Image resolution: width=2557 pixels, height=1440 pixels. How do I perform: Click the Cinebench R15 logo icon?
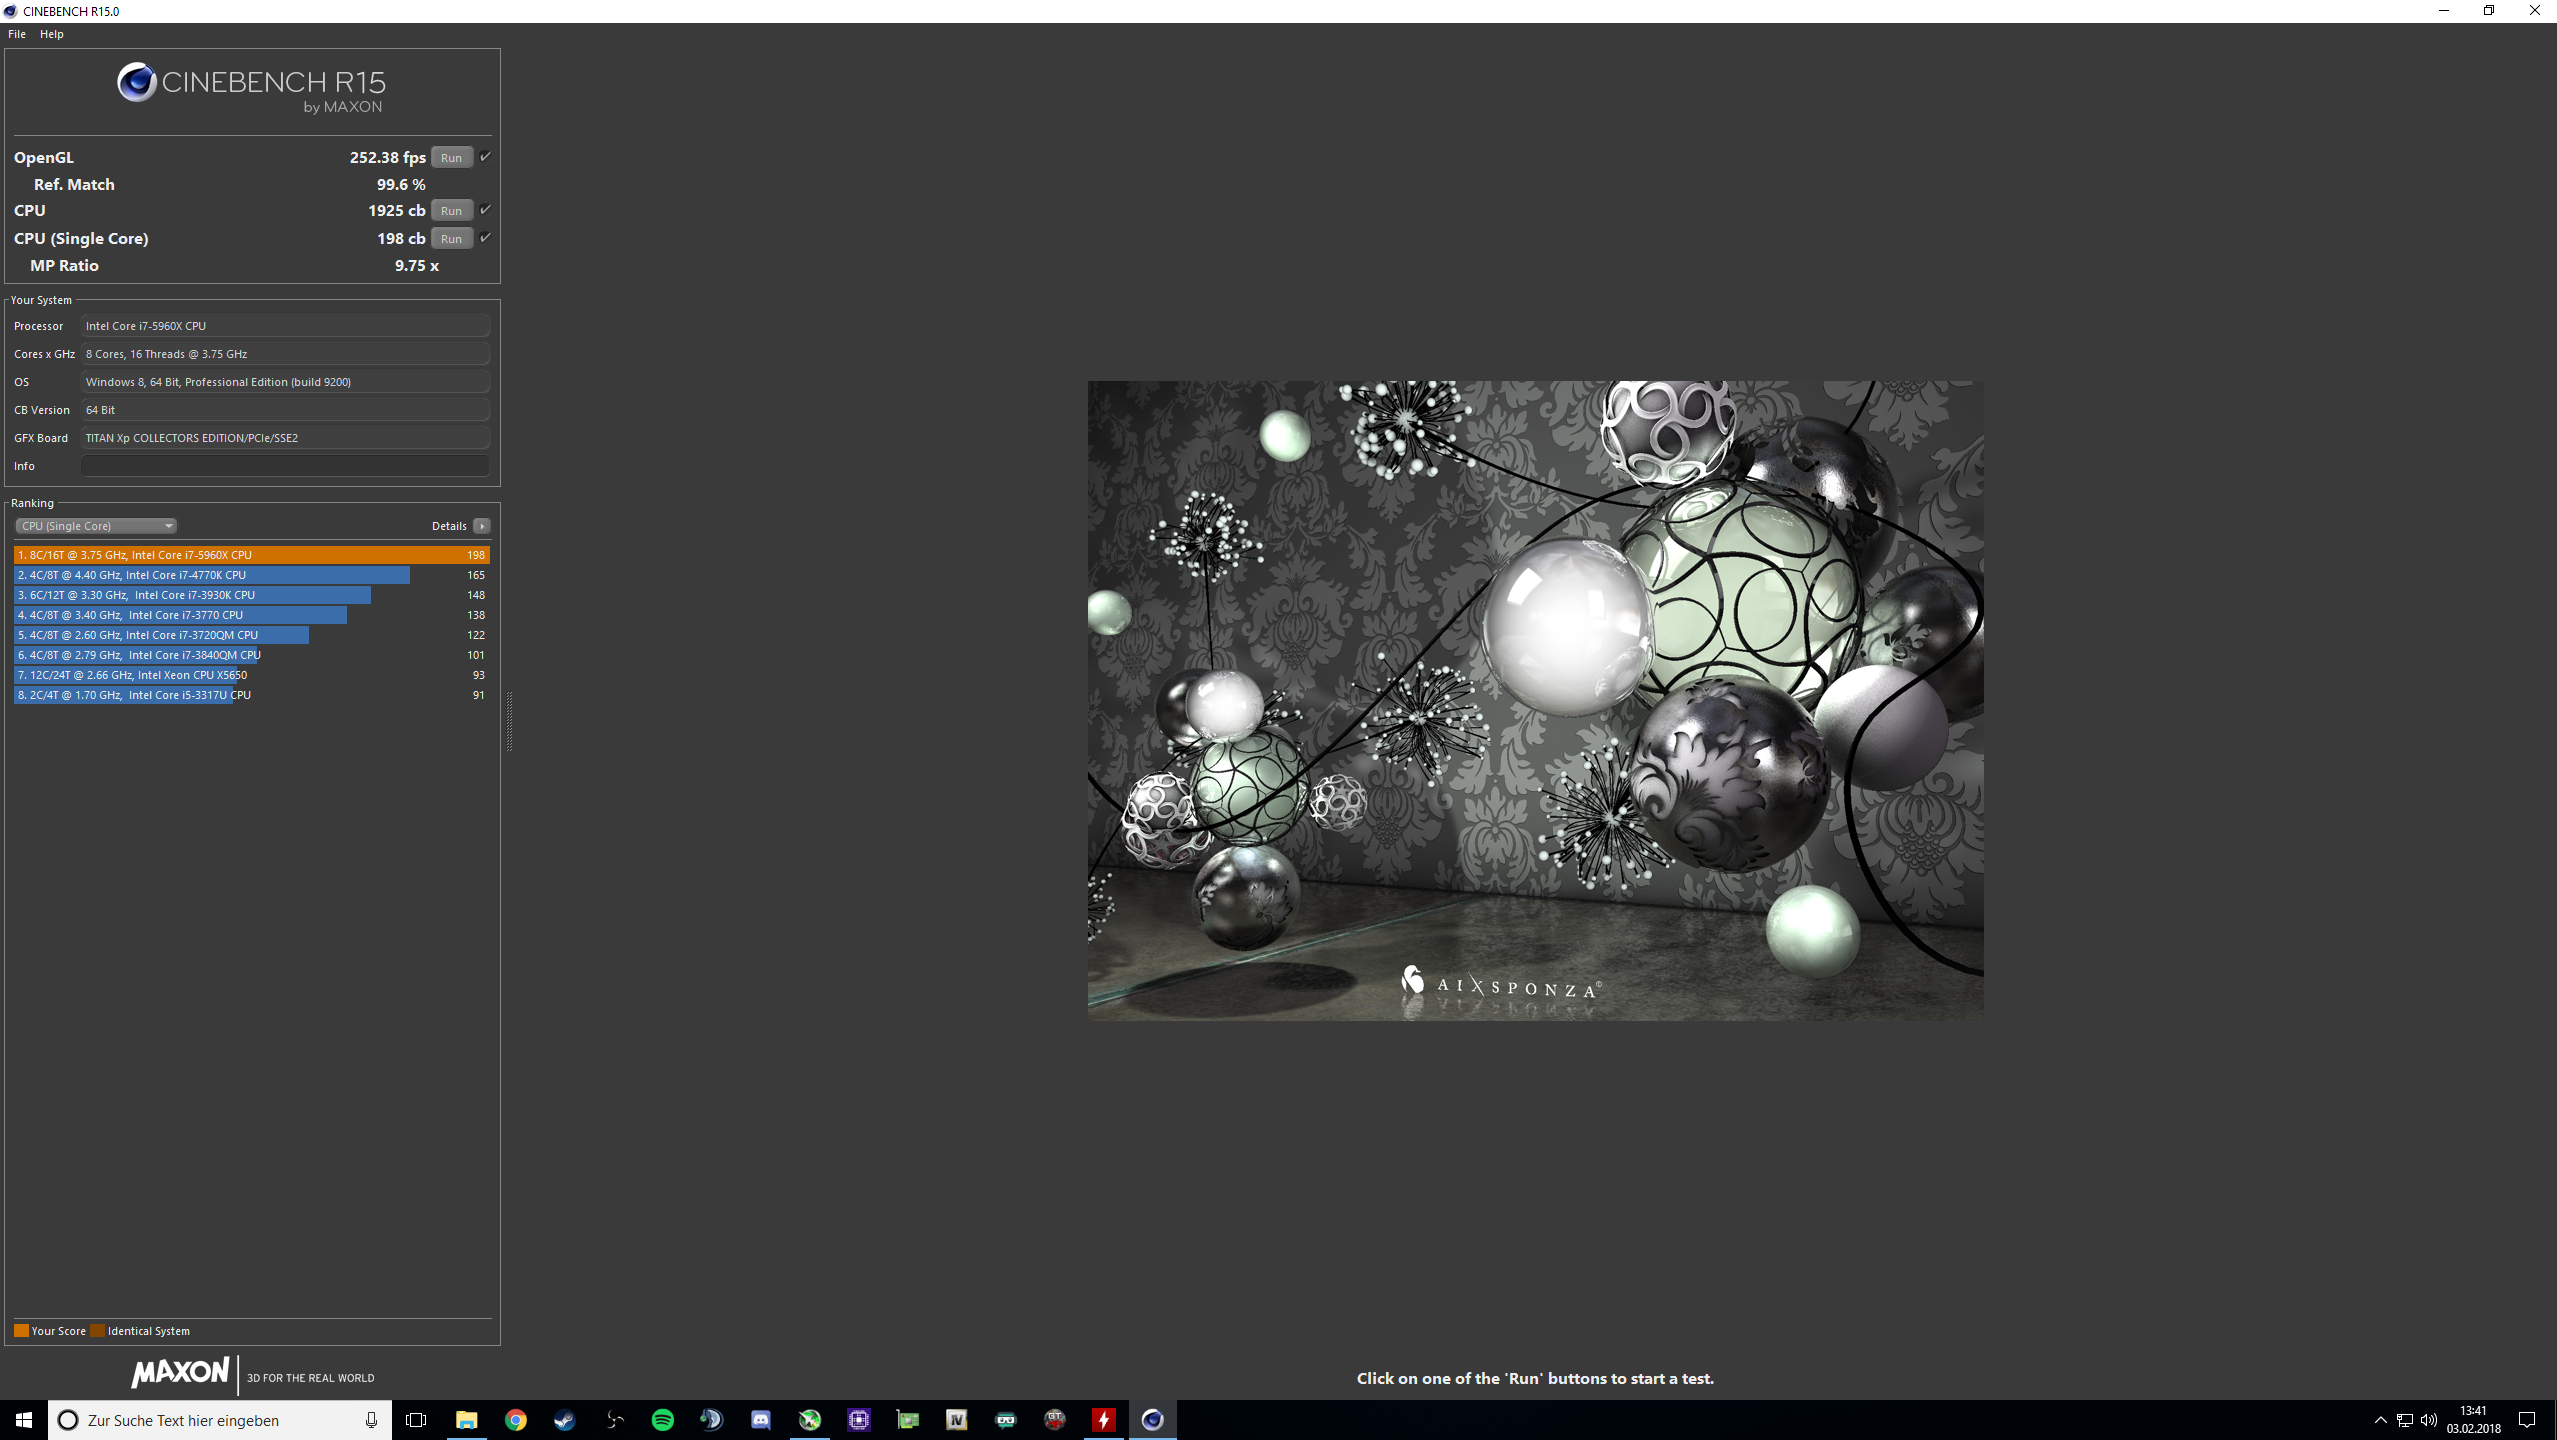click(137, 82)
